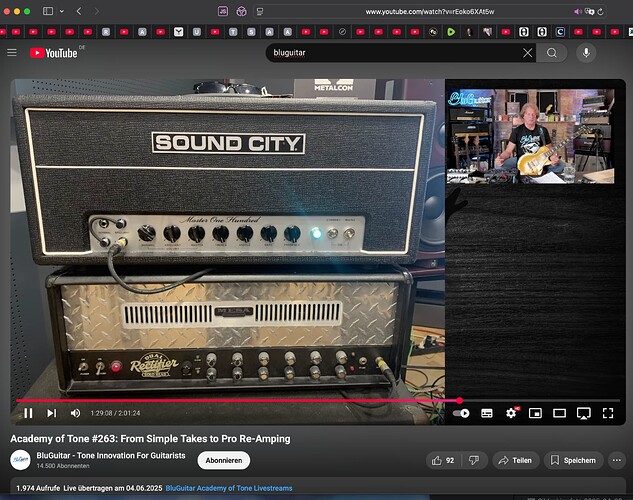Enable theater mode view
Image resolution: width=633 pixels, height=500 pixels.
(x=560, y=413)
